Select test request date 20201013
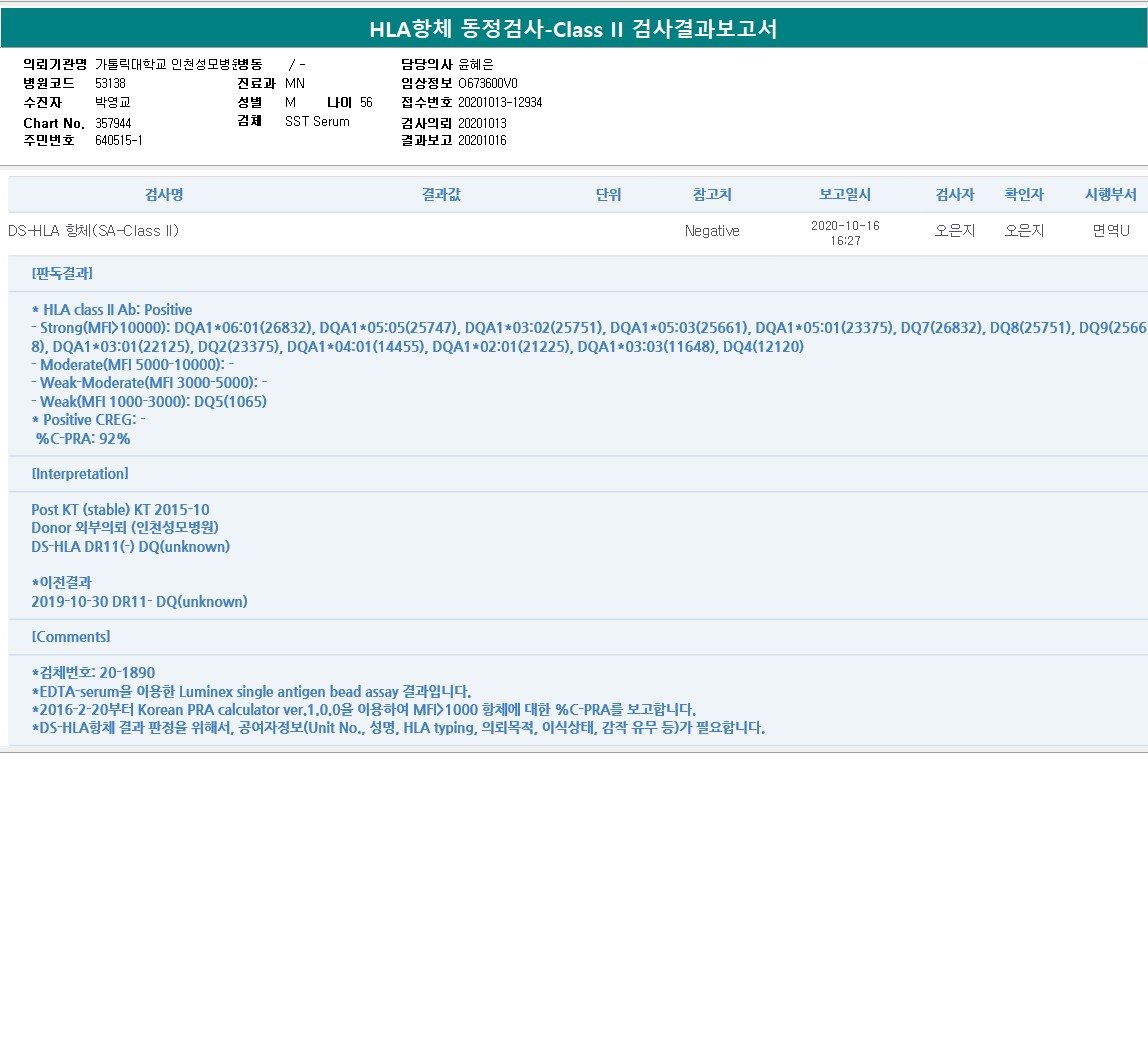Screen dimensions: 1148x1040 482,123
